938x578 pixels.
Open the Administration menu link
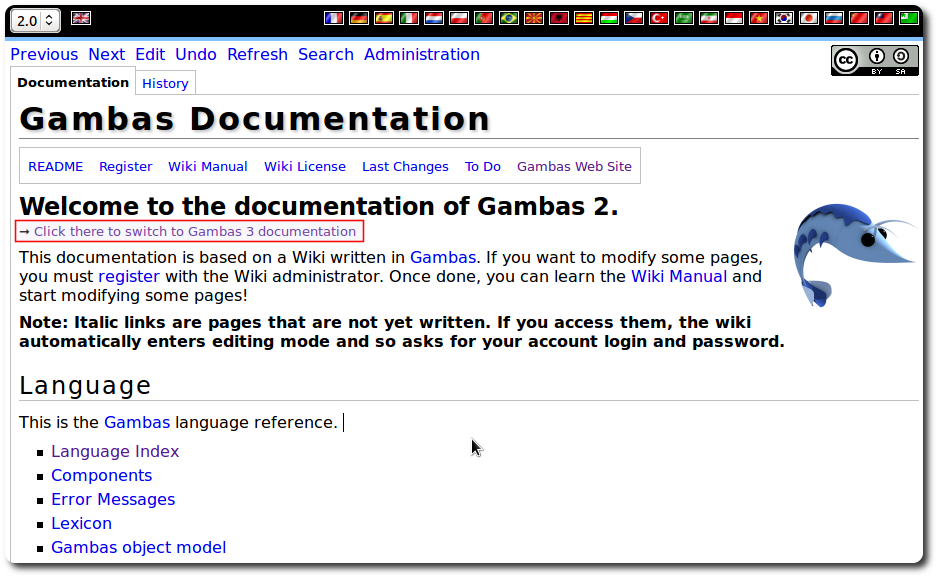421,55
